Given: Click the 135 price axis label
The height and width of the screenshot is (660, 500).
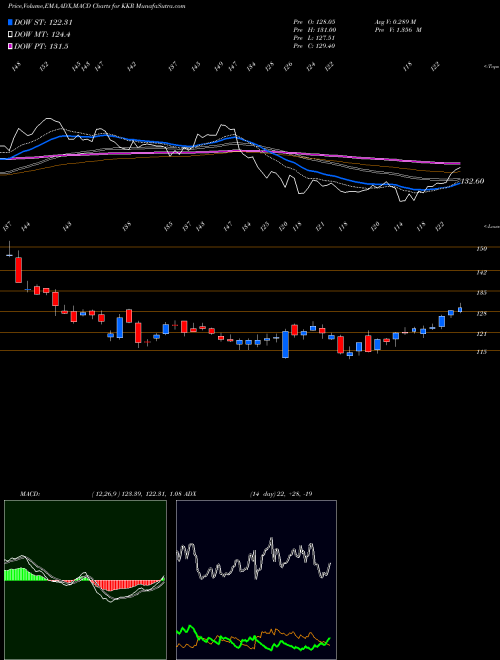Looking at the screenshot, I should point(481,293).
